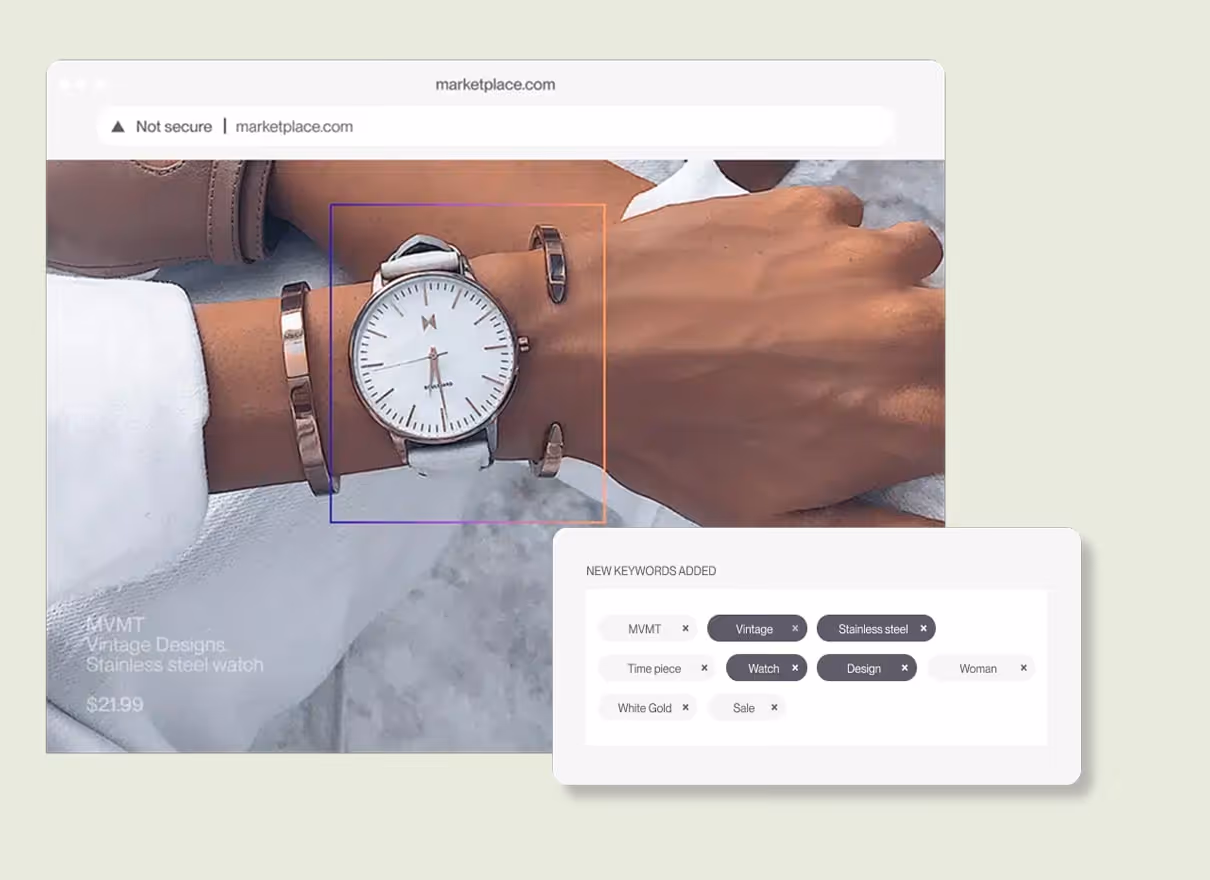Screen dimensions: 1210x880
Task: Select the Vintage keyword chip label
Action: [x=754, y=629]
